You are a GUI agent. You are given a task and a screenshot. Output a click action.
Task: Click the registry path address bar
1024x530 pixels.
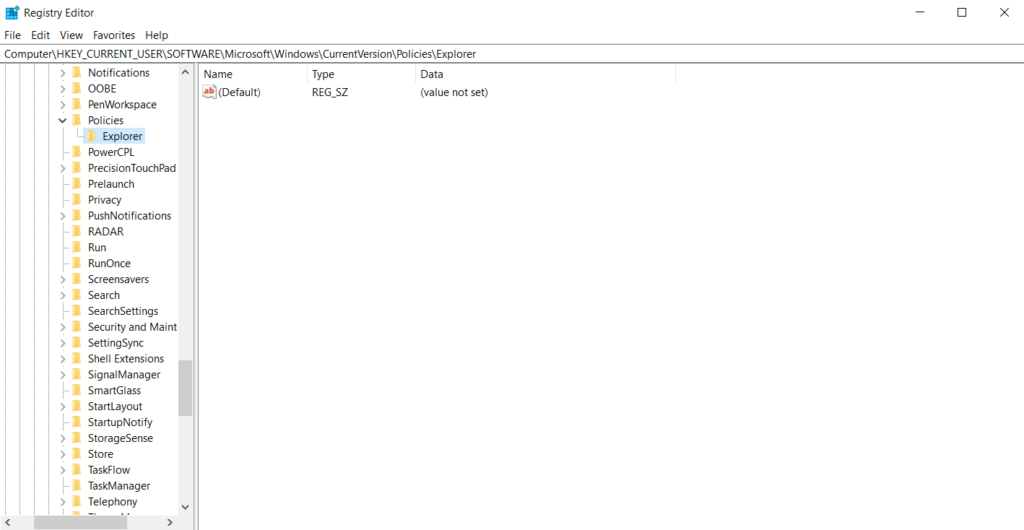[512, 54]
